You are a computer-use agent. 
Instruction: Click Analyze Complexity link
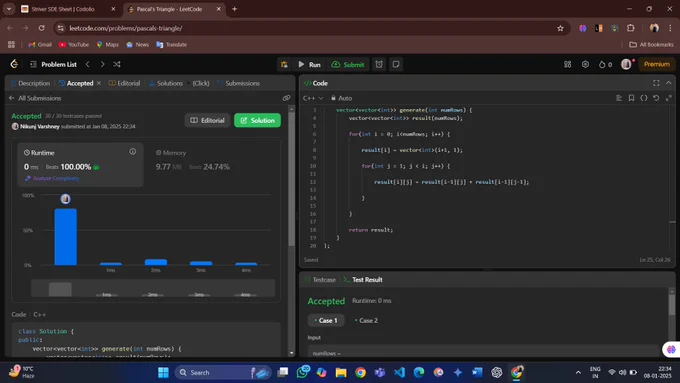point(52,178)
